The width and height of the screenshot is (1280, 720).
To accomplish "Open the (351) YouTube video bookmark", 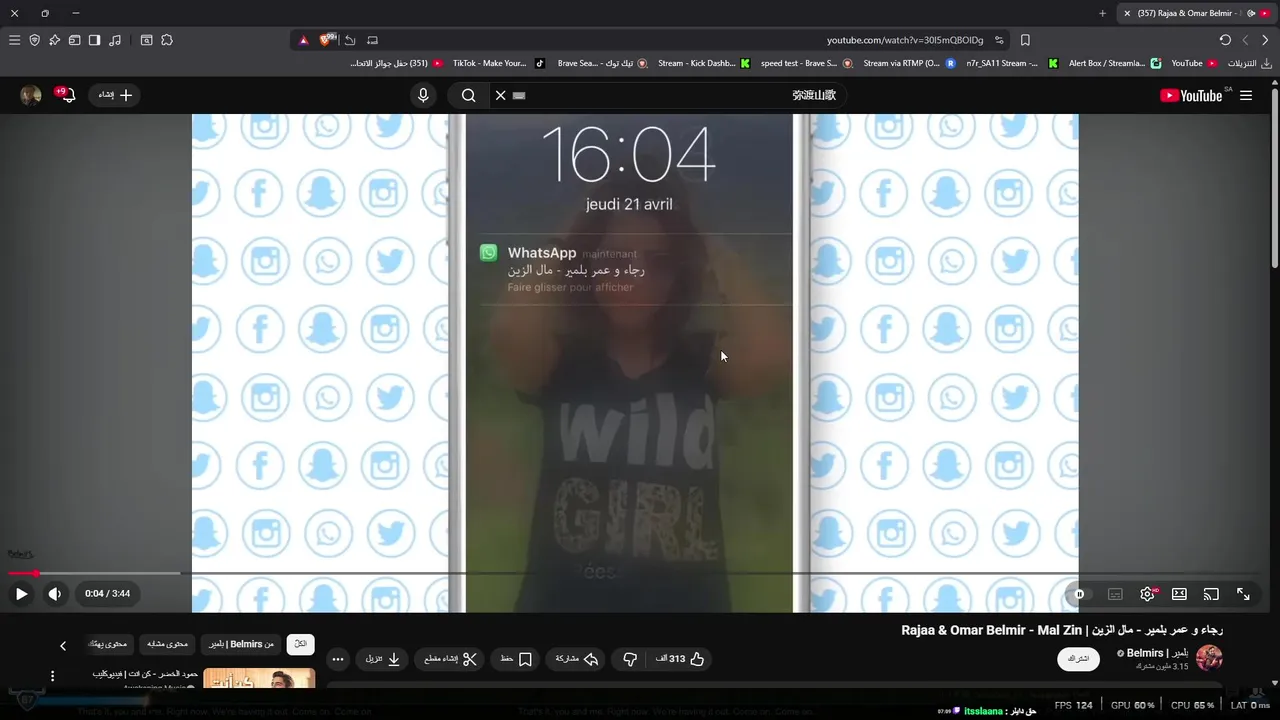I will coord(396,63).
